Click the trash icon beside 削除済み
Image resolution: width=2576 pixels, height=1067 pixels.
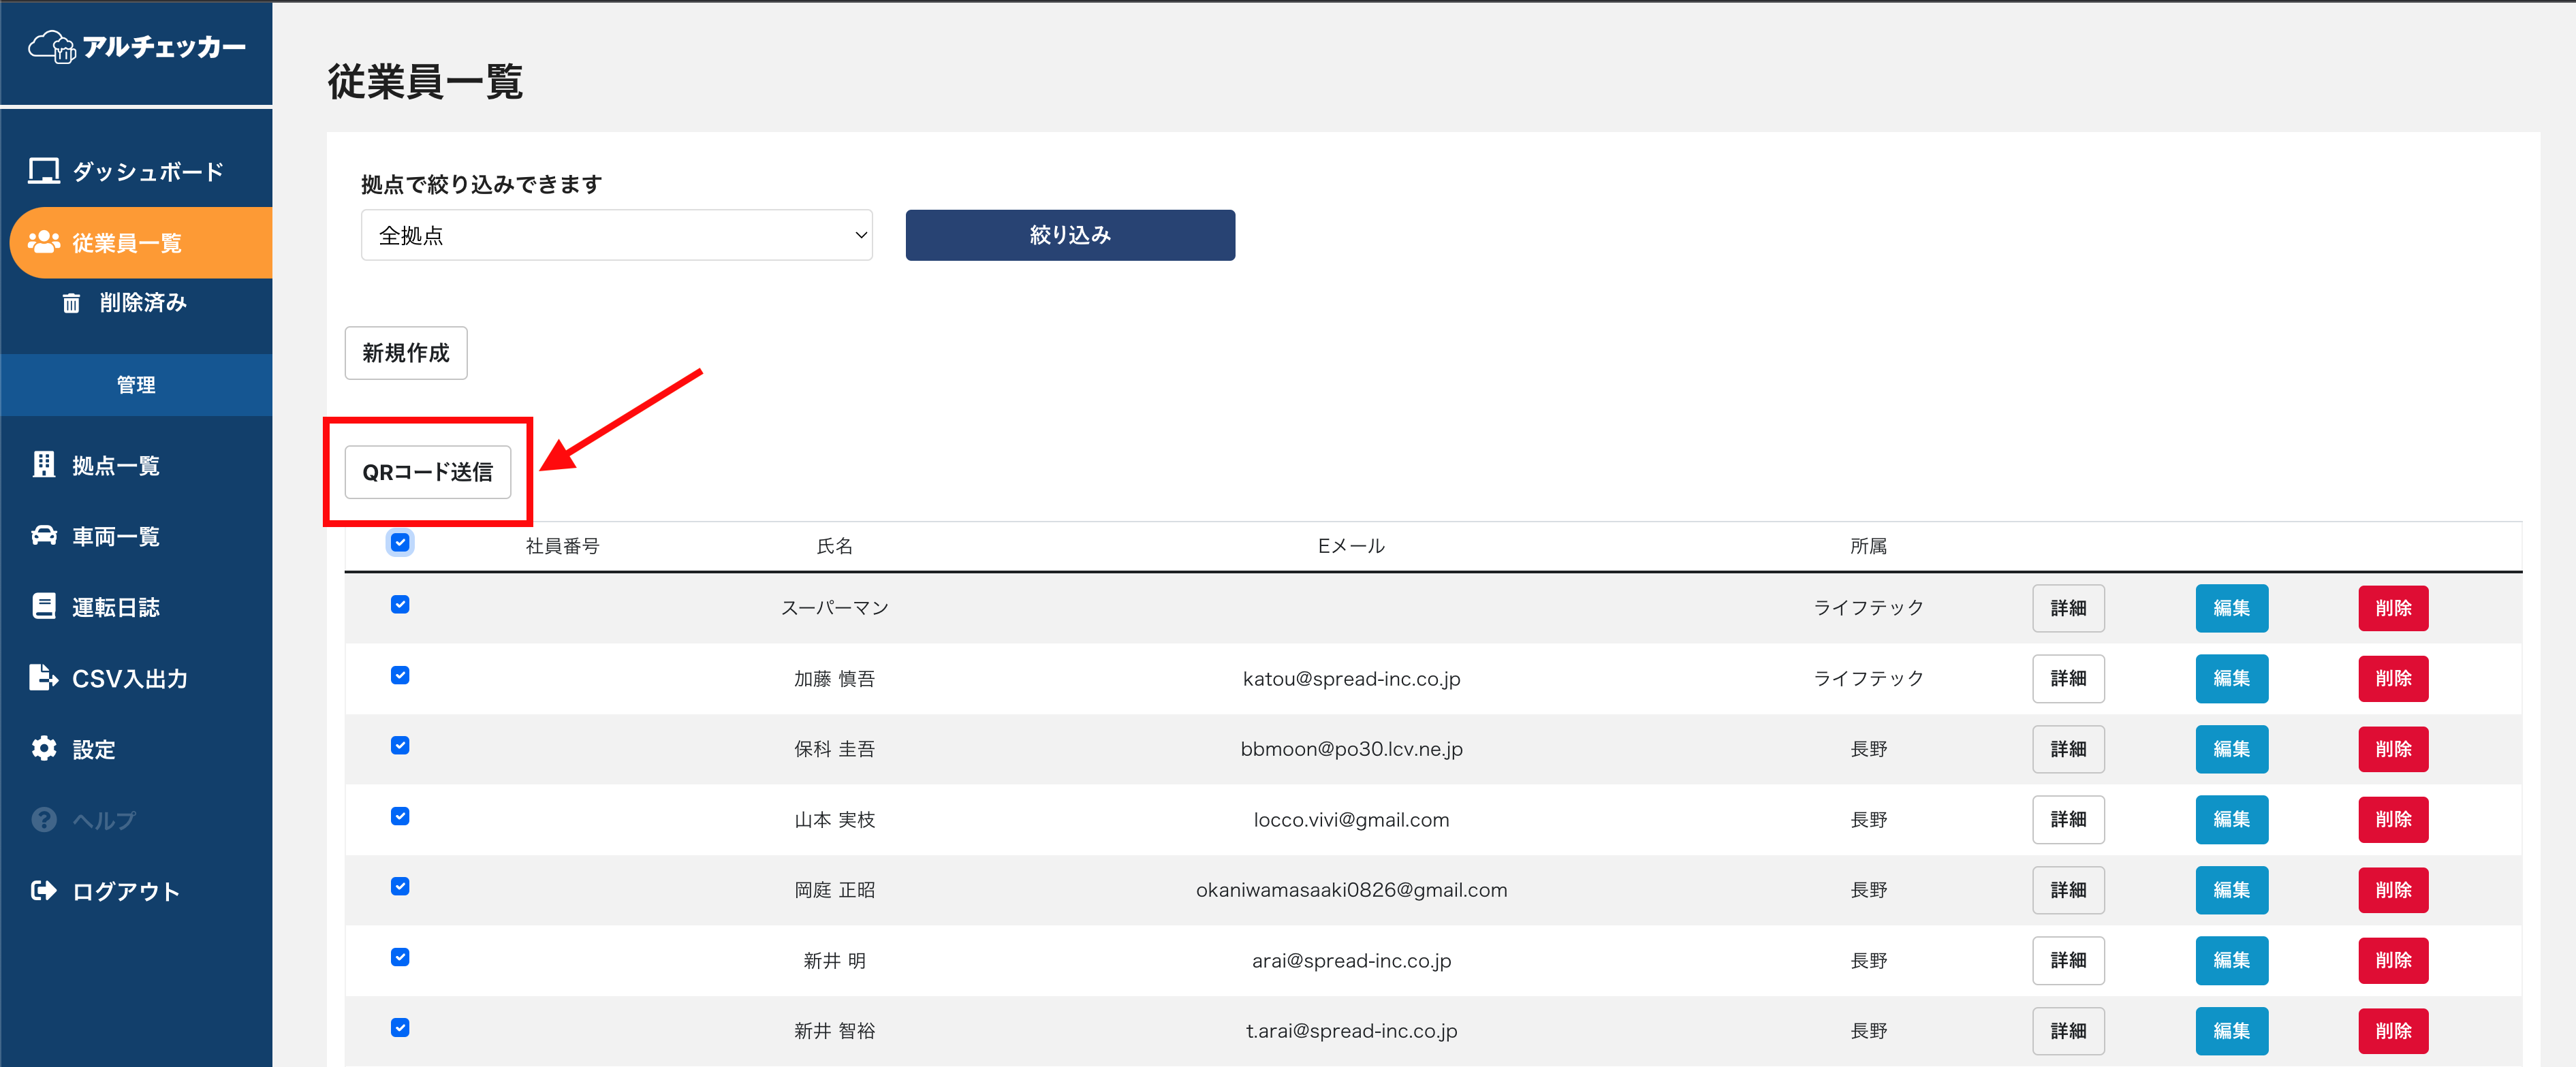click(71, 303)
